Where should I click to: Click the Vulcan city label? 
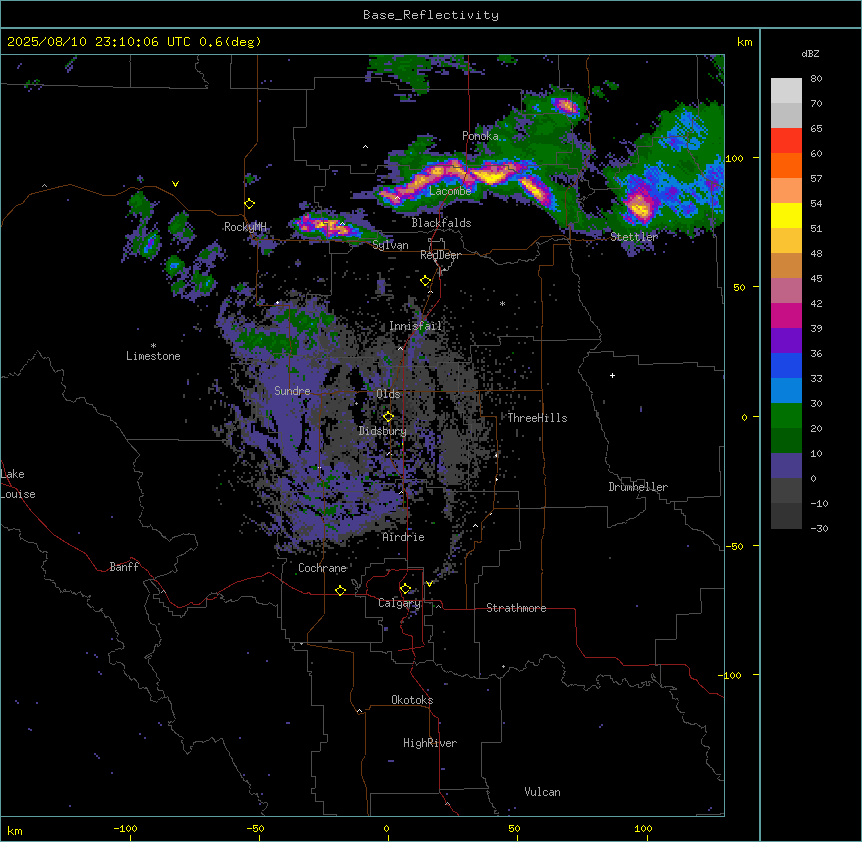click(x=542, y=792)
